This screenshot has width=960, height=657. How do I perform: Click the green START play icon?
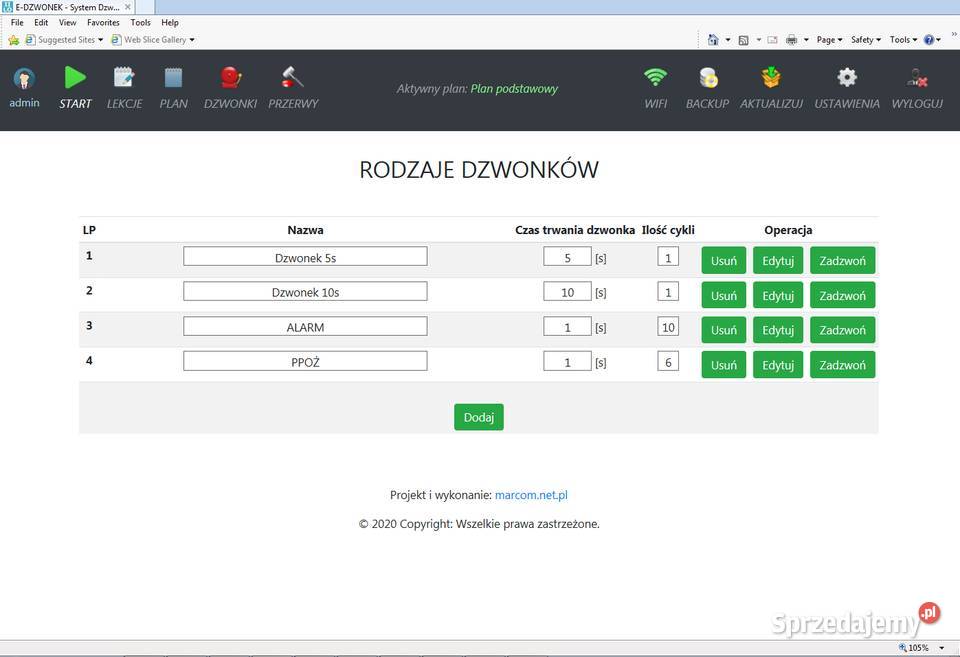pyautogui.click(x=75, y=78)
